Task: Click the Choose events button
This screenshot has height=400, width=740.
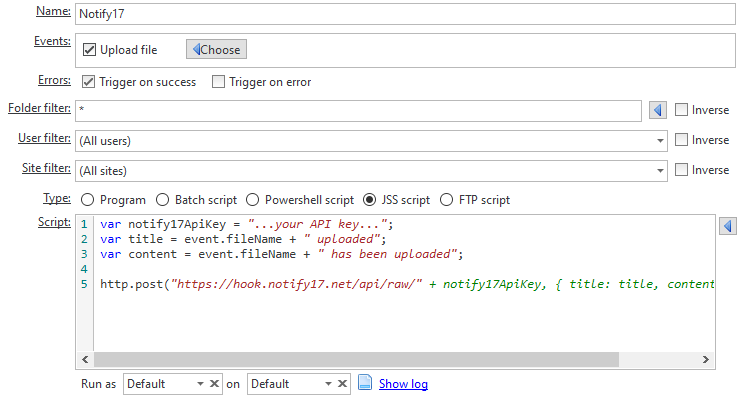Action: [x=216, y=50]
